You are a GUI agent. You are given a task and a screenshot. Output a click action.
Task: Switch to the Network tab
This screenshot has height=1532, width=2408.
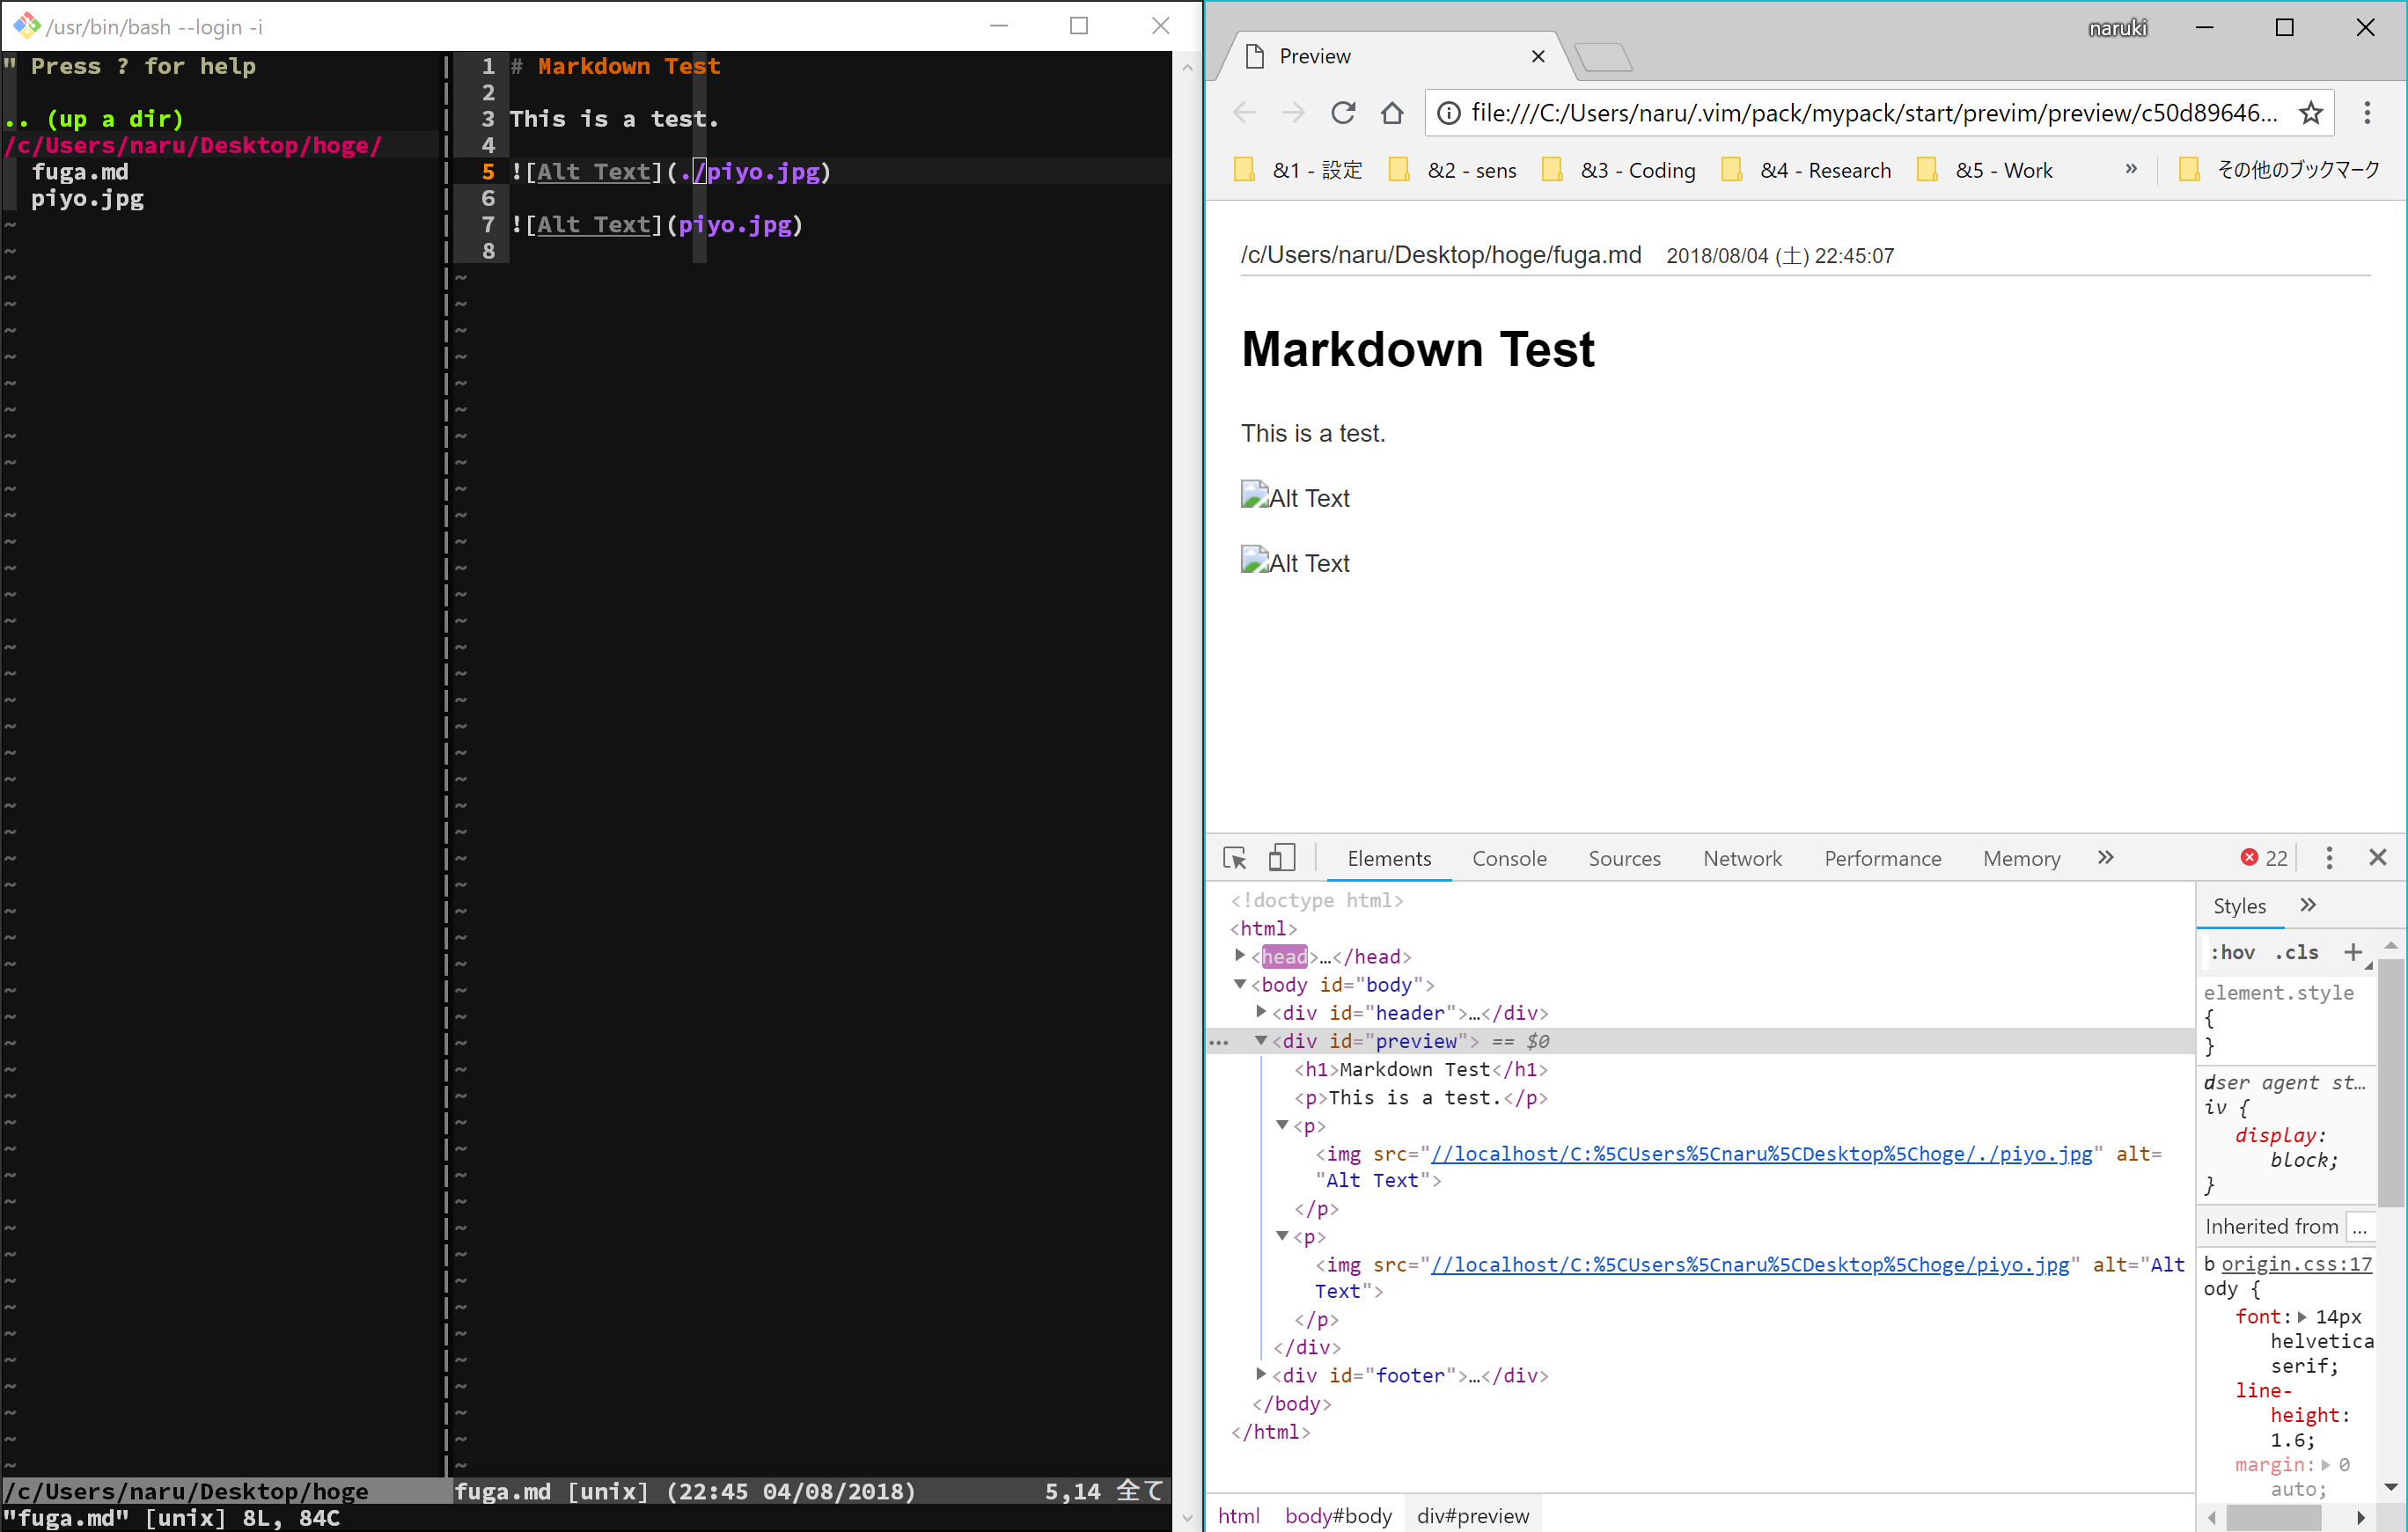click(1742, 858)
